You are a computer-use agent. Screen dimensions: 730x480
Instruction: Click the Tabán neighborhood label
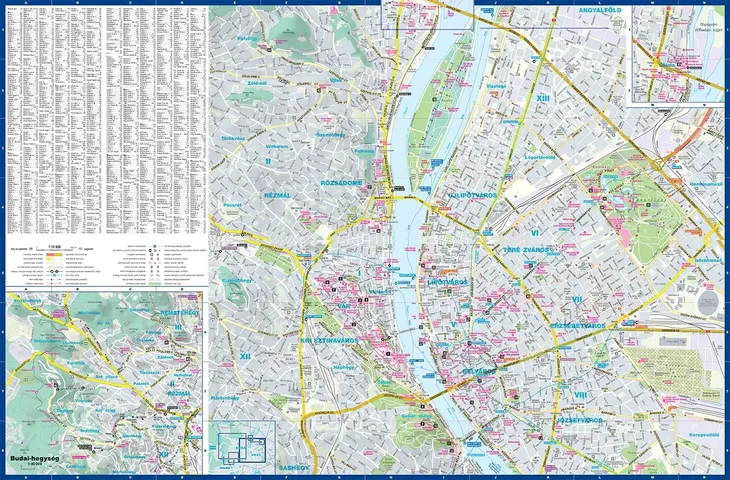pyautogui.click(x=384, y=382)
